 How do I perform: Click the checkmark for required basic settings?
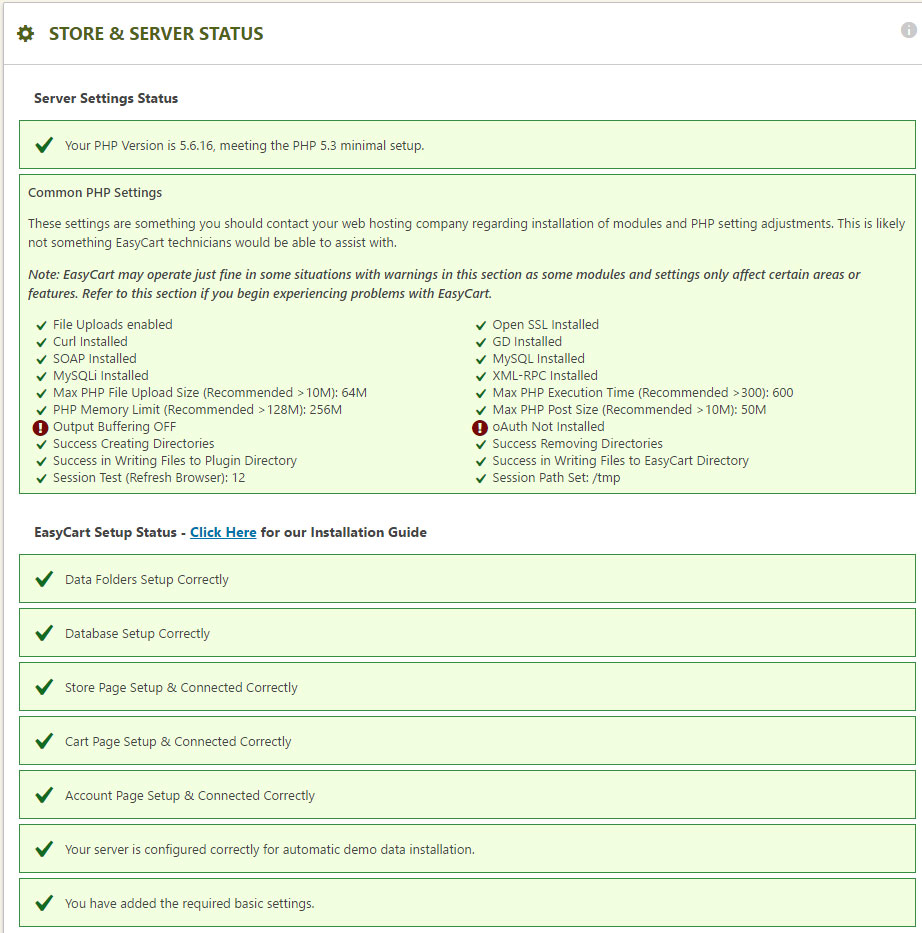coord(45,903)
